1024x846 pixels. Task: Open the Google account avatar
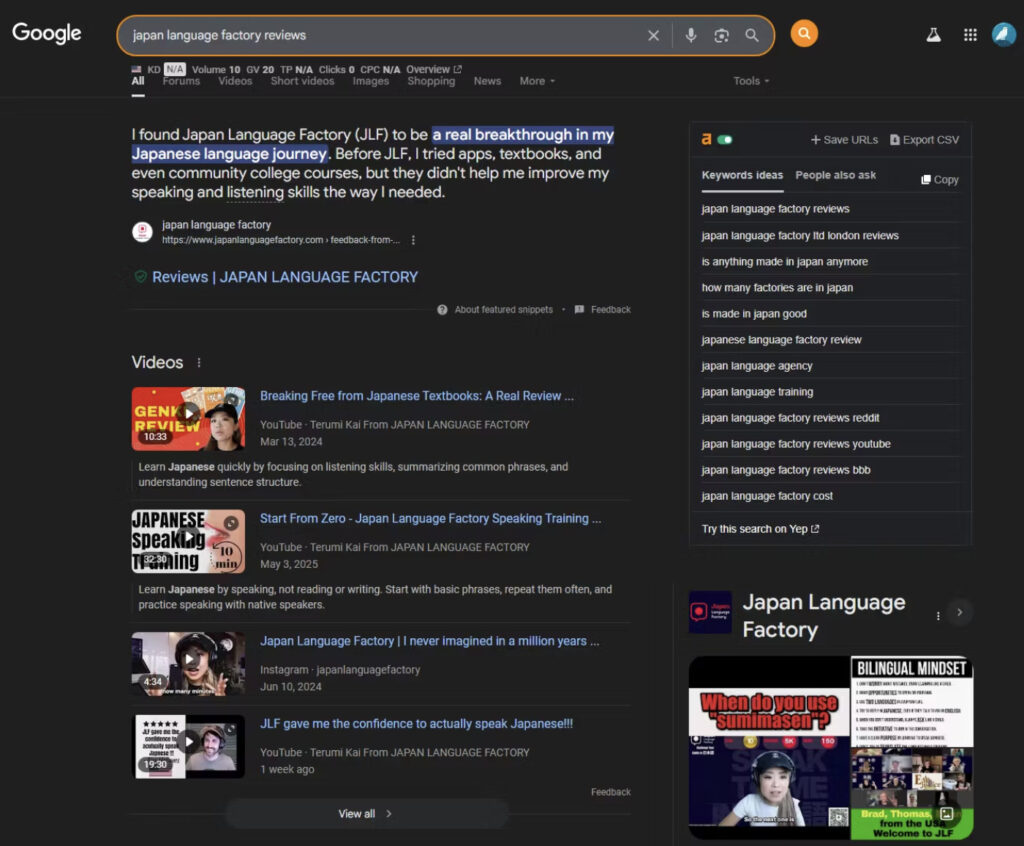(x=1004, y=34)
